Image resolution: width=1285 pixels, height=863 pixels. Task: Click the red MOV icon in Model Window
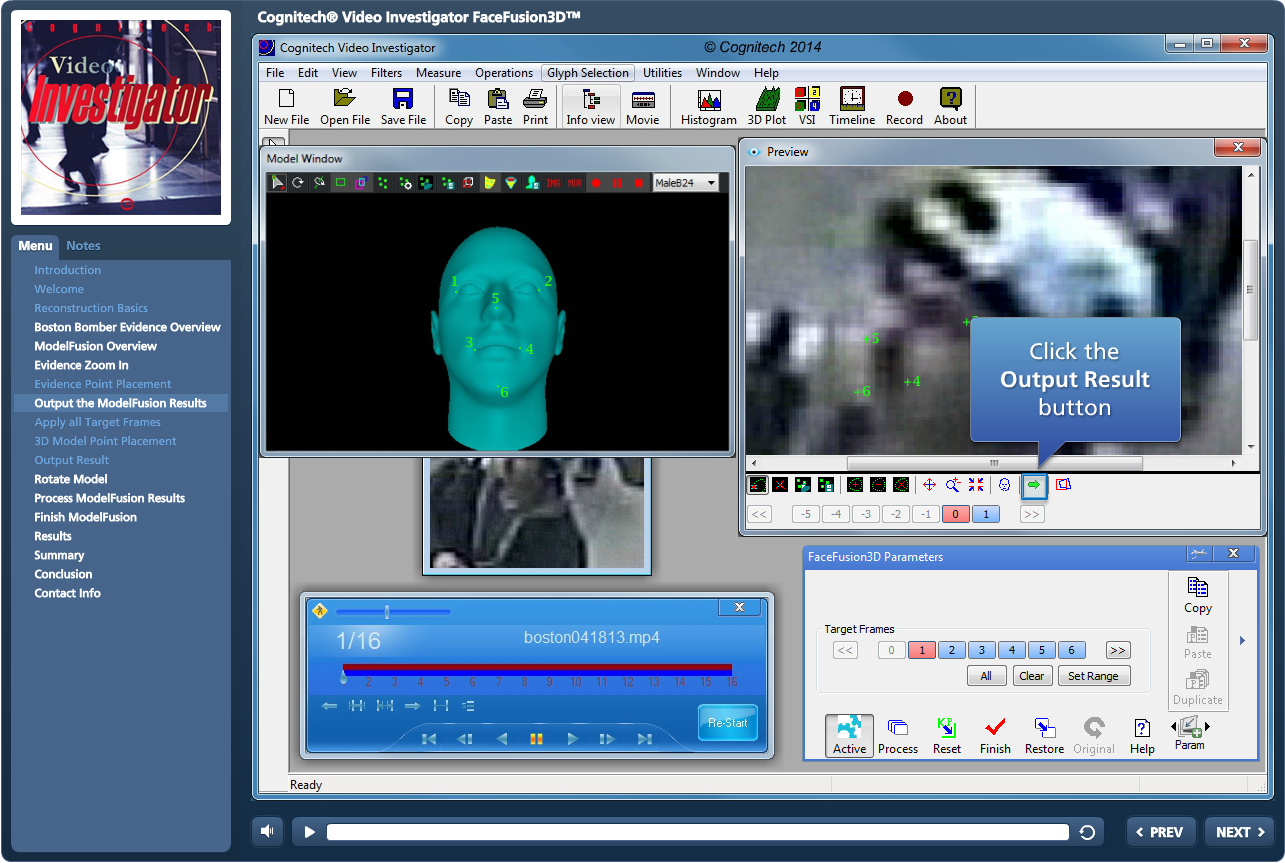574,183
